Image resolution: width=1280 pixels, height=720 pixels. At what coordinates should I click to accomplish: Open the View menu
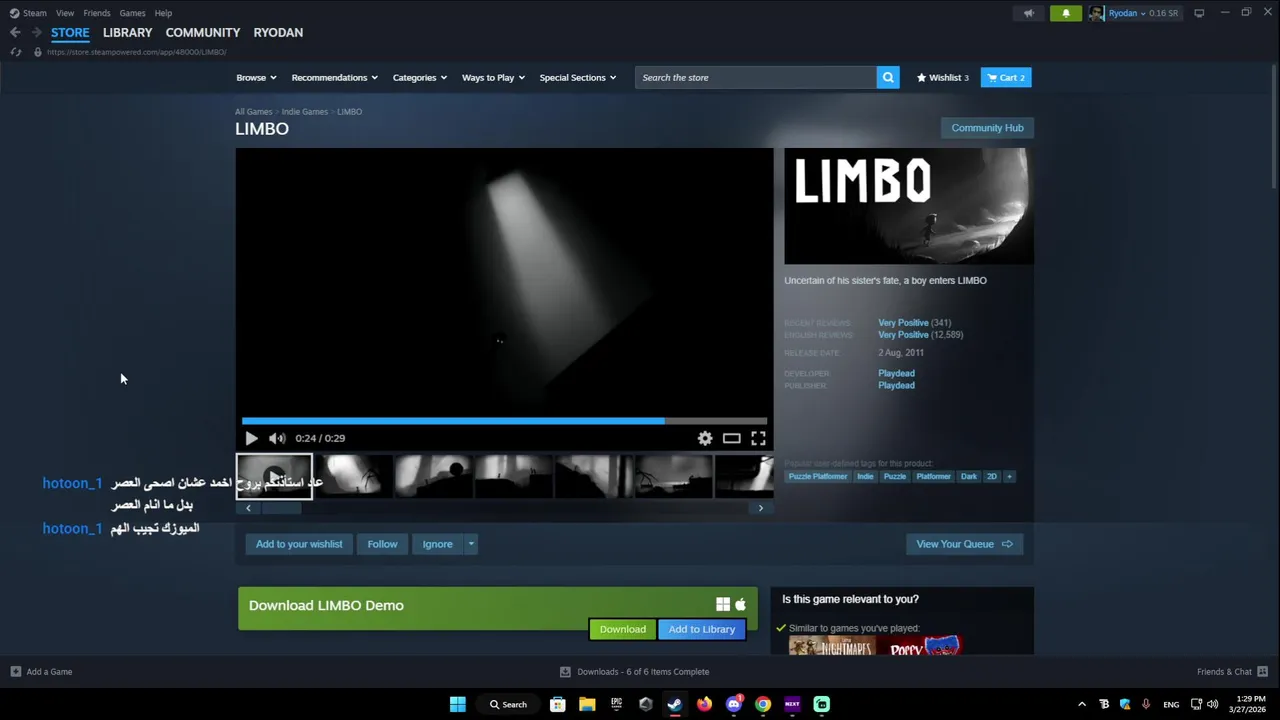(65, 13)
